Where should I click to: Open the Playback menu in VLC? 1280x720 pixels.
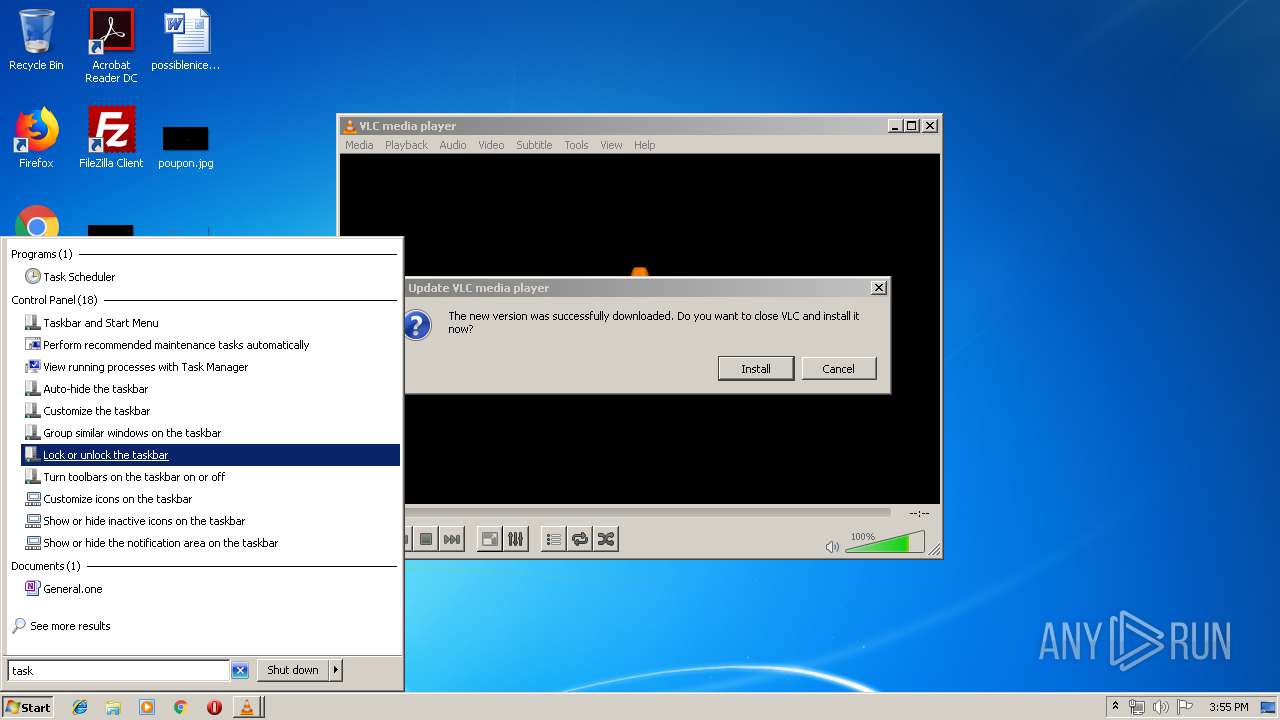click(x=406, y=145)
